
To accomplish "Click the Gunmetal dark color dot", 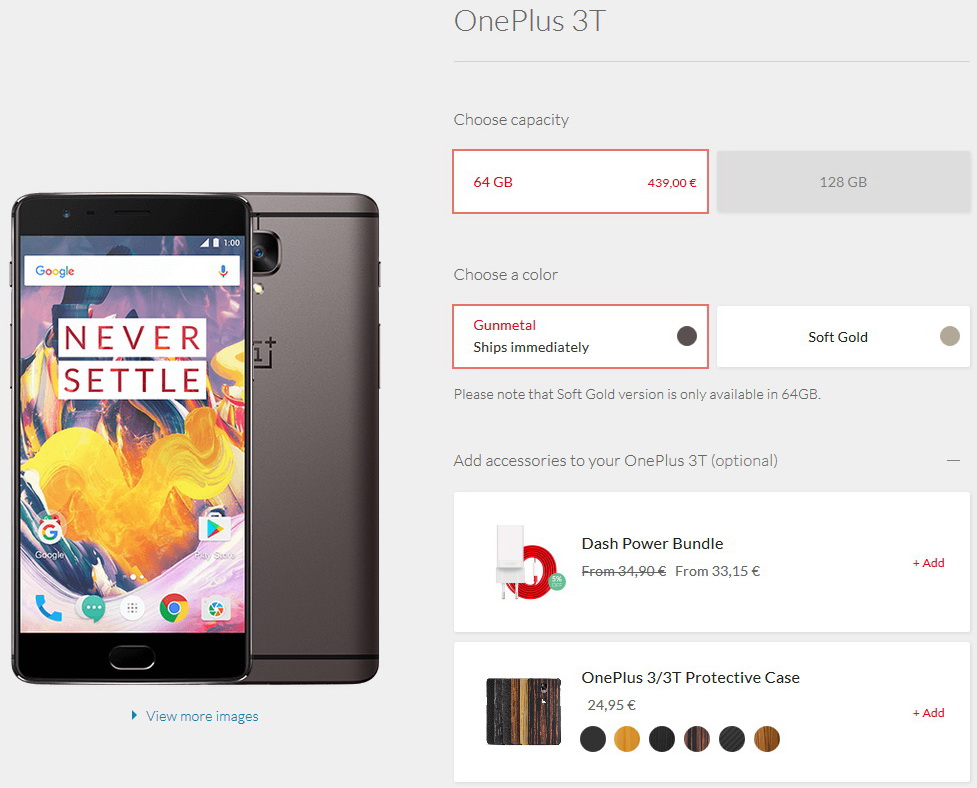I will pyautogui.click(x=687, y=336).
